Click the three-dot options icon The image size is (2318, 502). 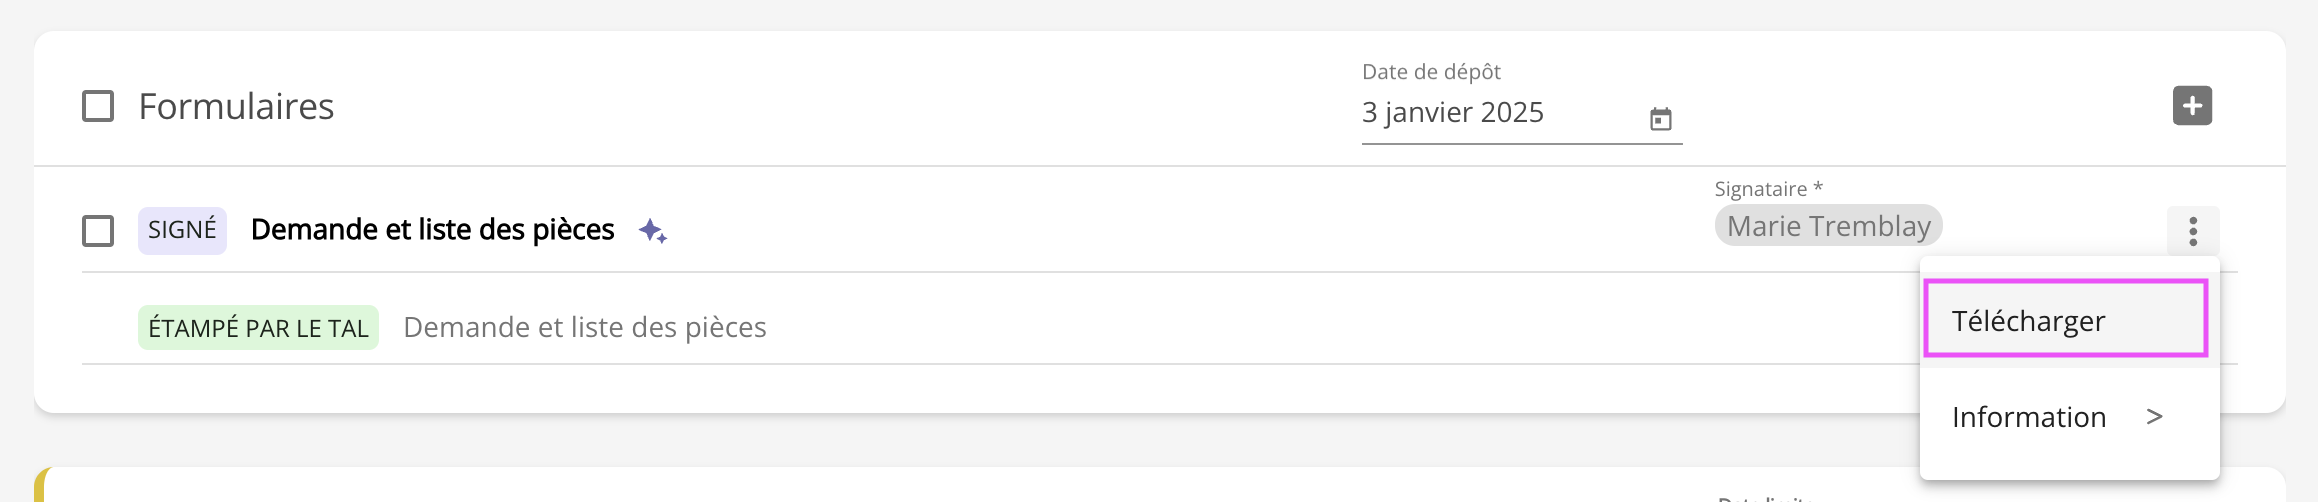[2193, 231]
